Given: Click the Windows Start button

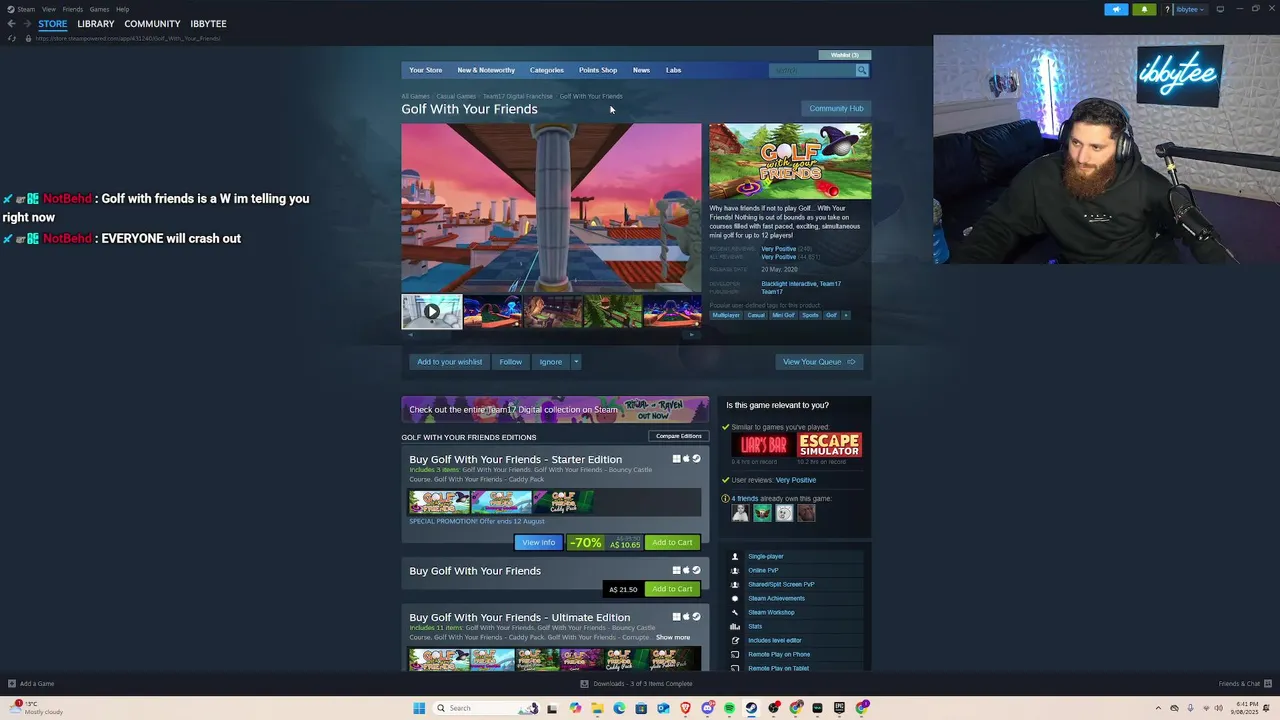Looking at the screenshot, I should tap(419, 708).
